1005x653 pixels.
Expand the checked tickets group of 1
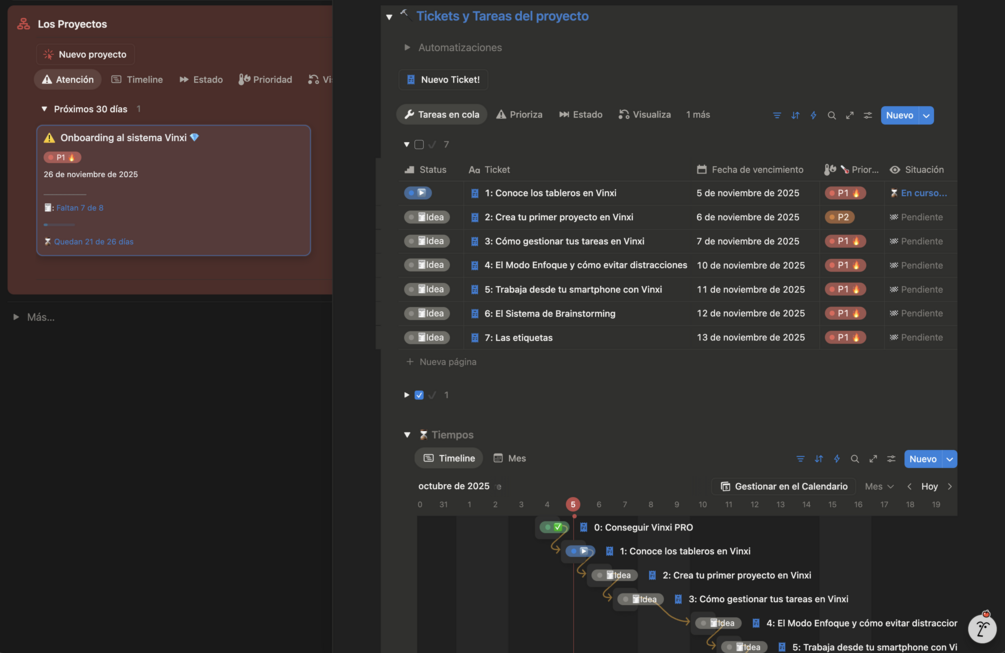(406, 395)
